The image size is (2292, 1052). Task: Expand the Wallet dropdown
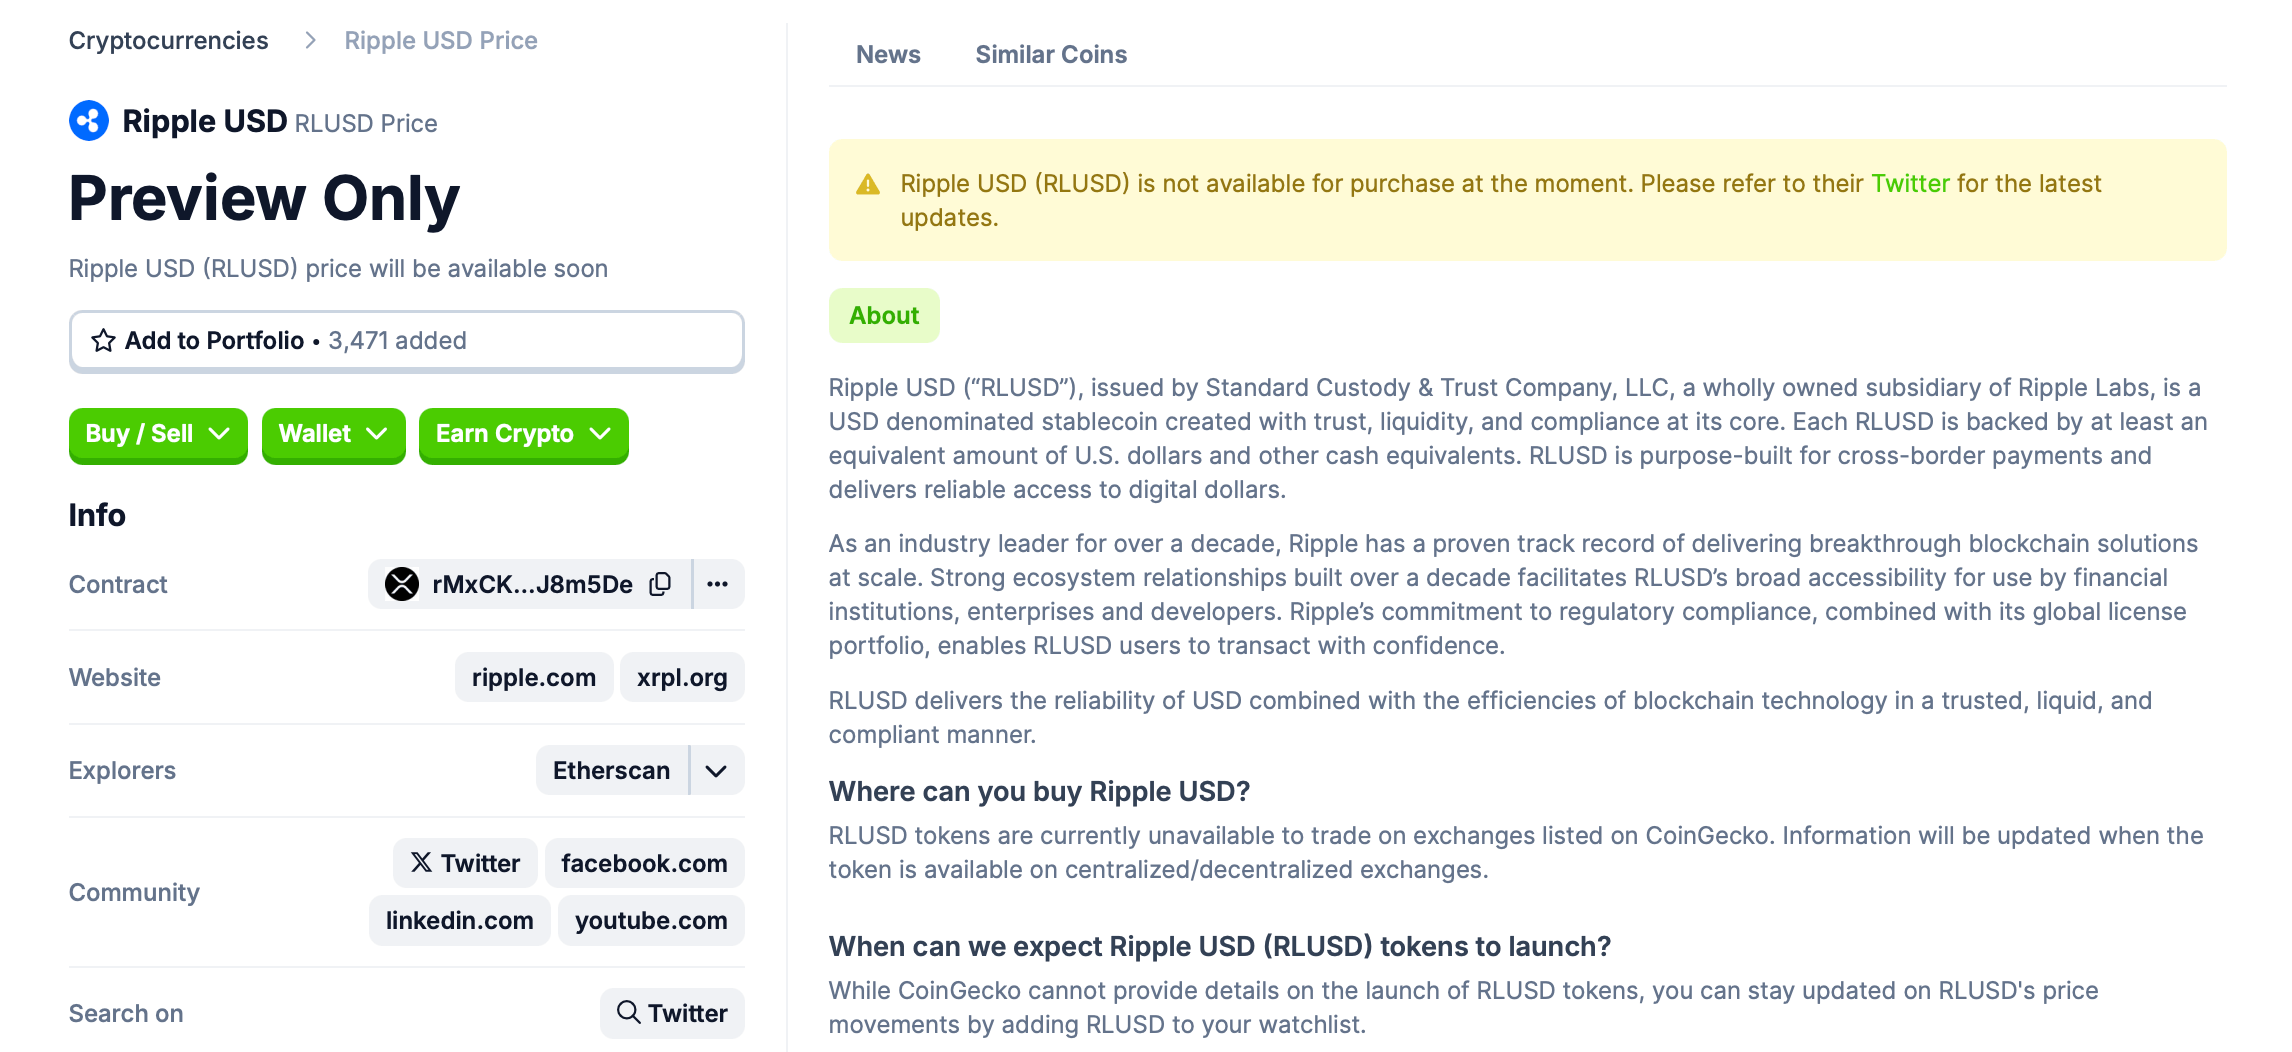pos(333,434)
